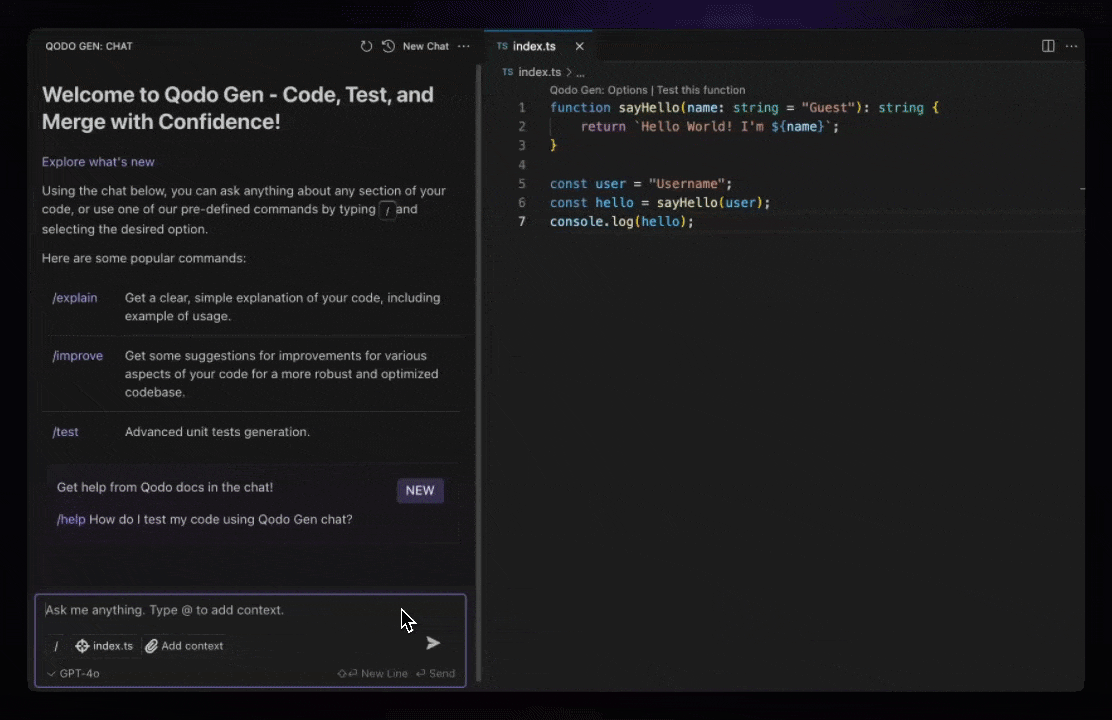Send message with arrow icon
This screenshot has width=1112, height=720.
[433, 643]
